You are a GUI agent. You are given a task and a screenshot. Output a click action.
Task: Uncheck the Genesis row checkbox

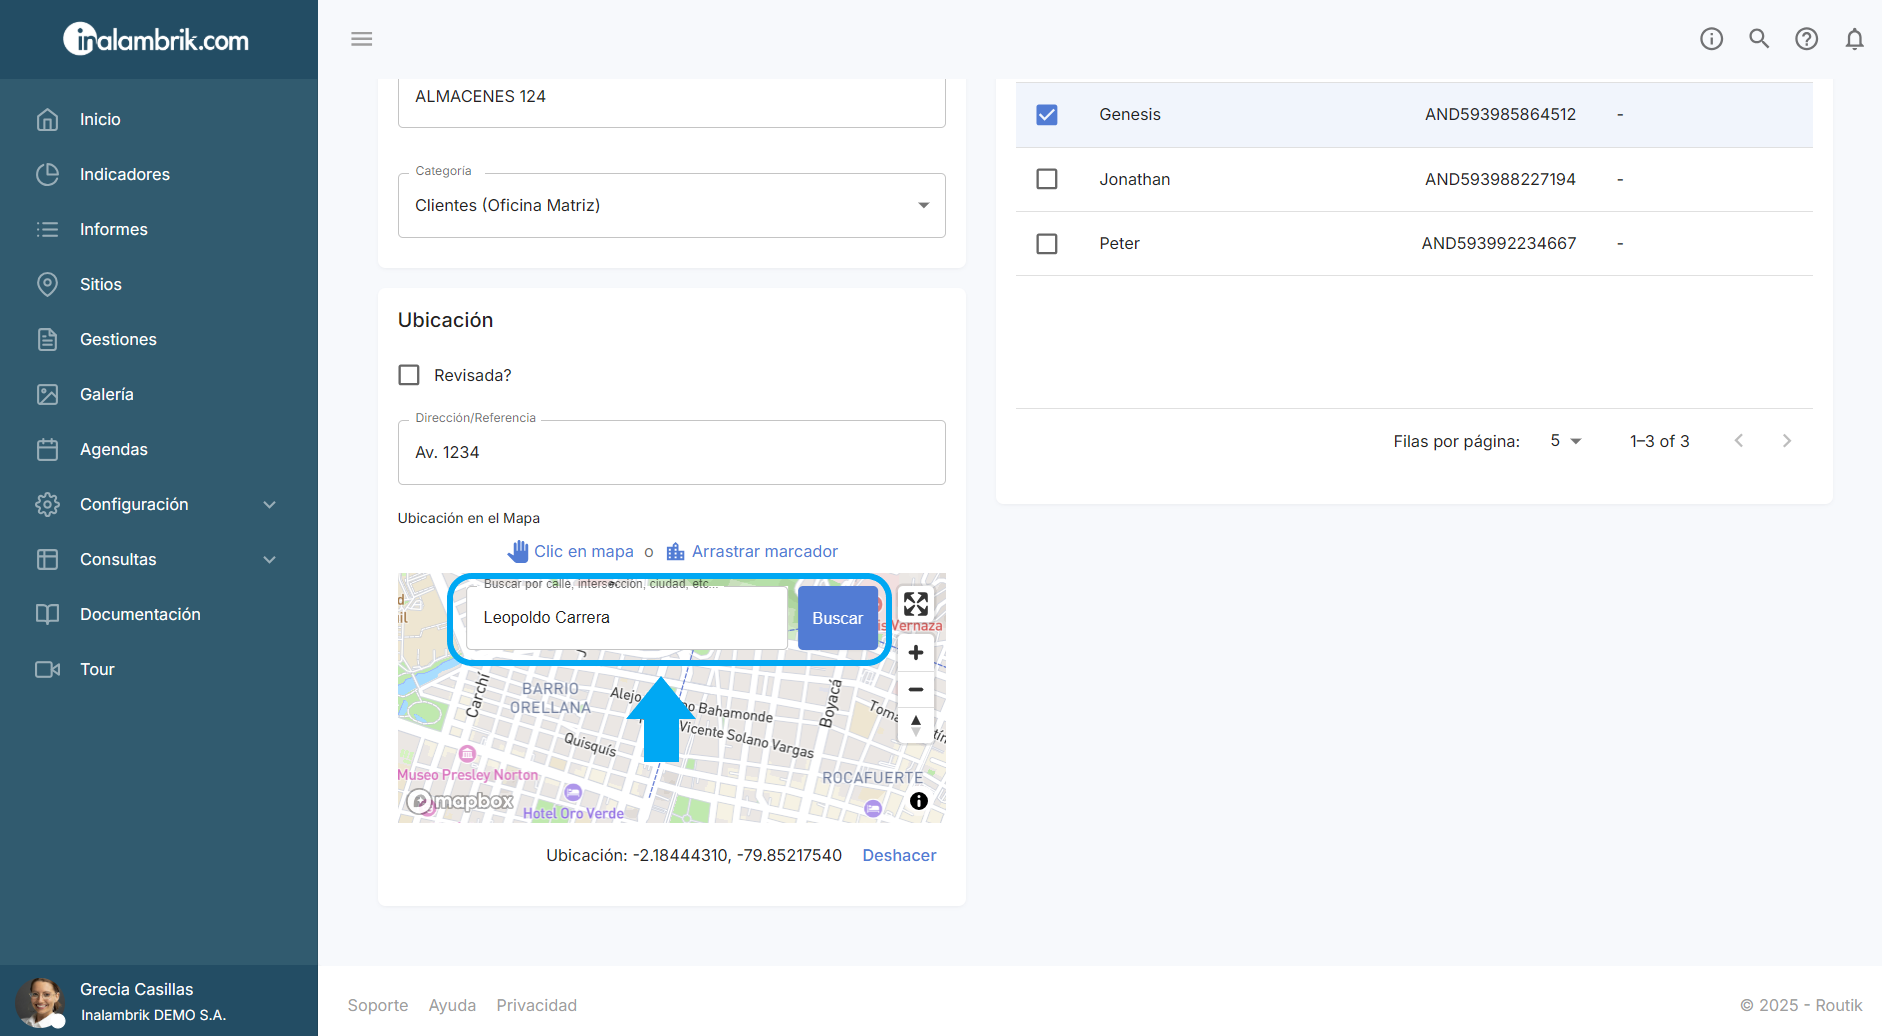click(1047, 115)
